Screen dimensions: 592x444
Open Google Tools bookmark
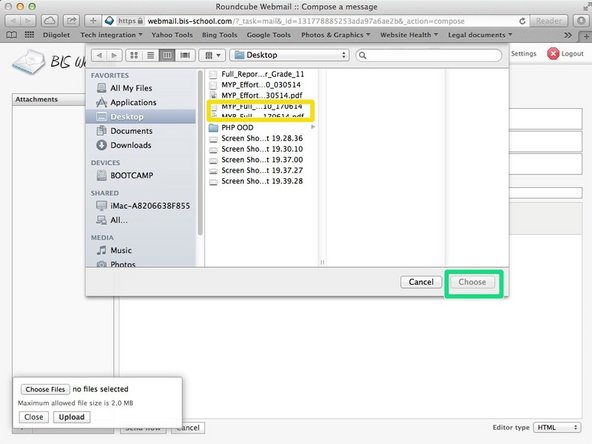(268, 35)
